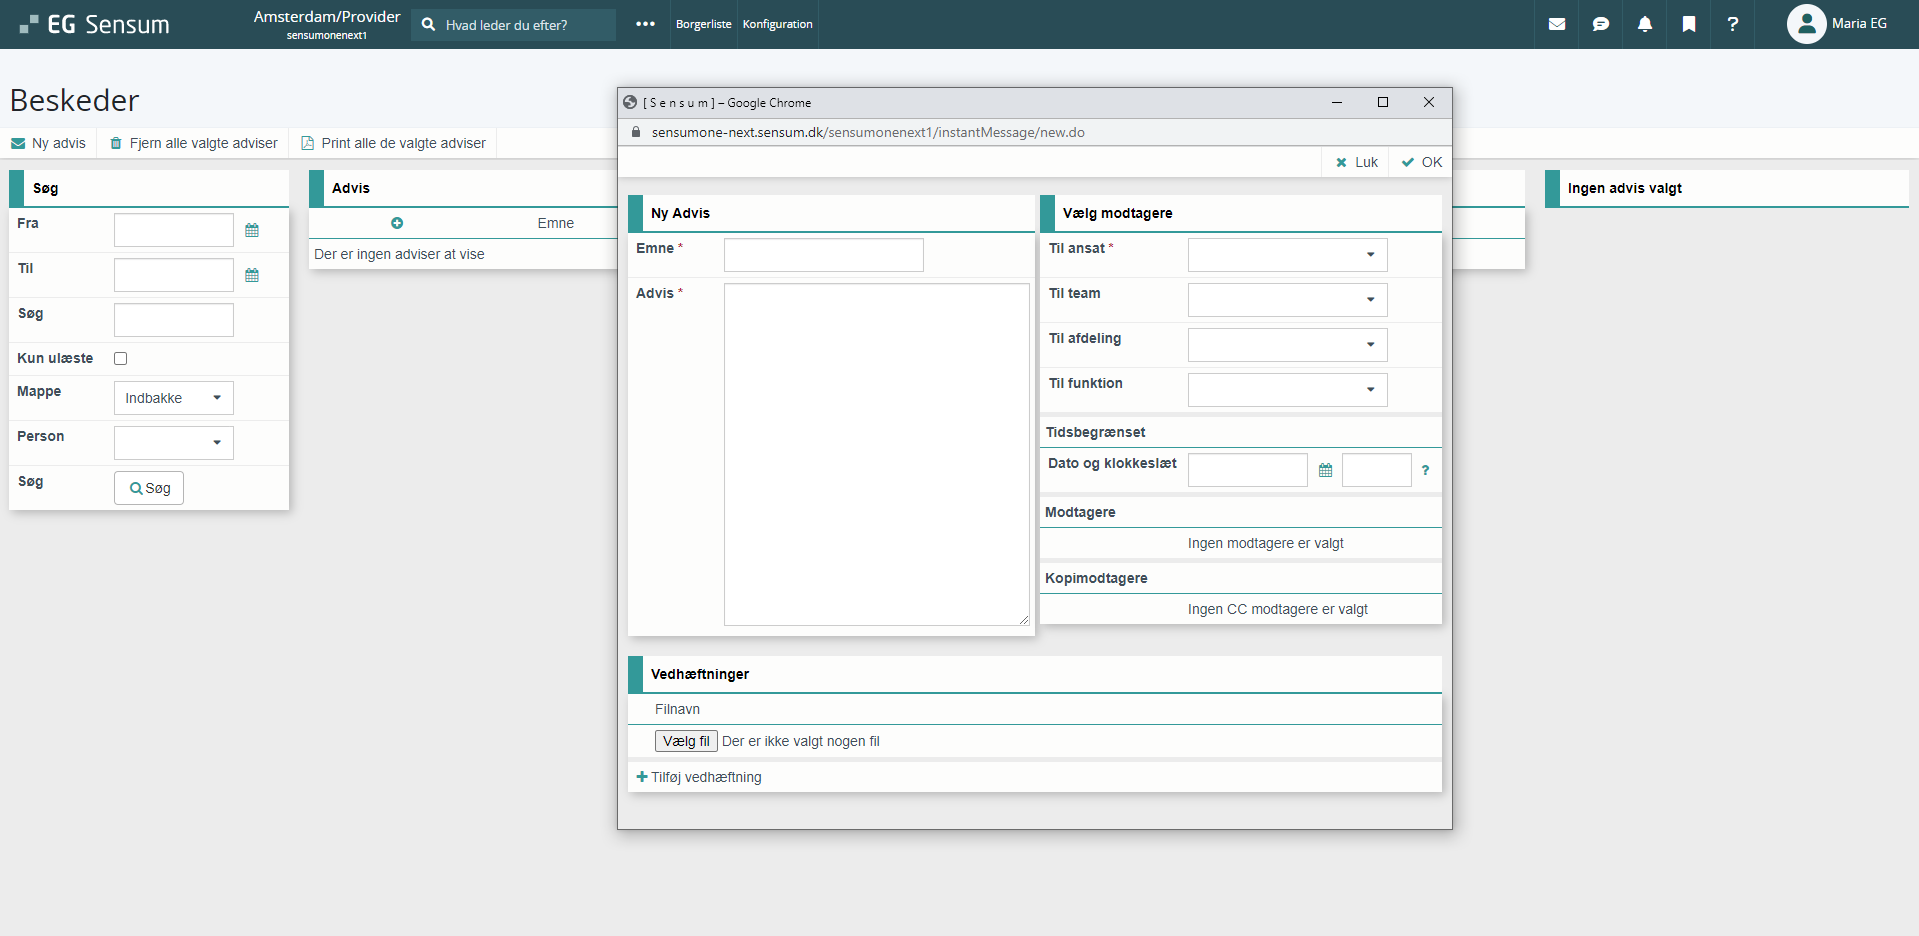Click the Vælg fil button
1919x936 pixels.
coord(686,741)
